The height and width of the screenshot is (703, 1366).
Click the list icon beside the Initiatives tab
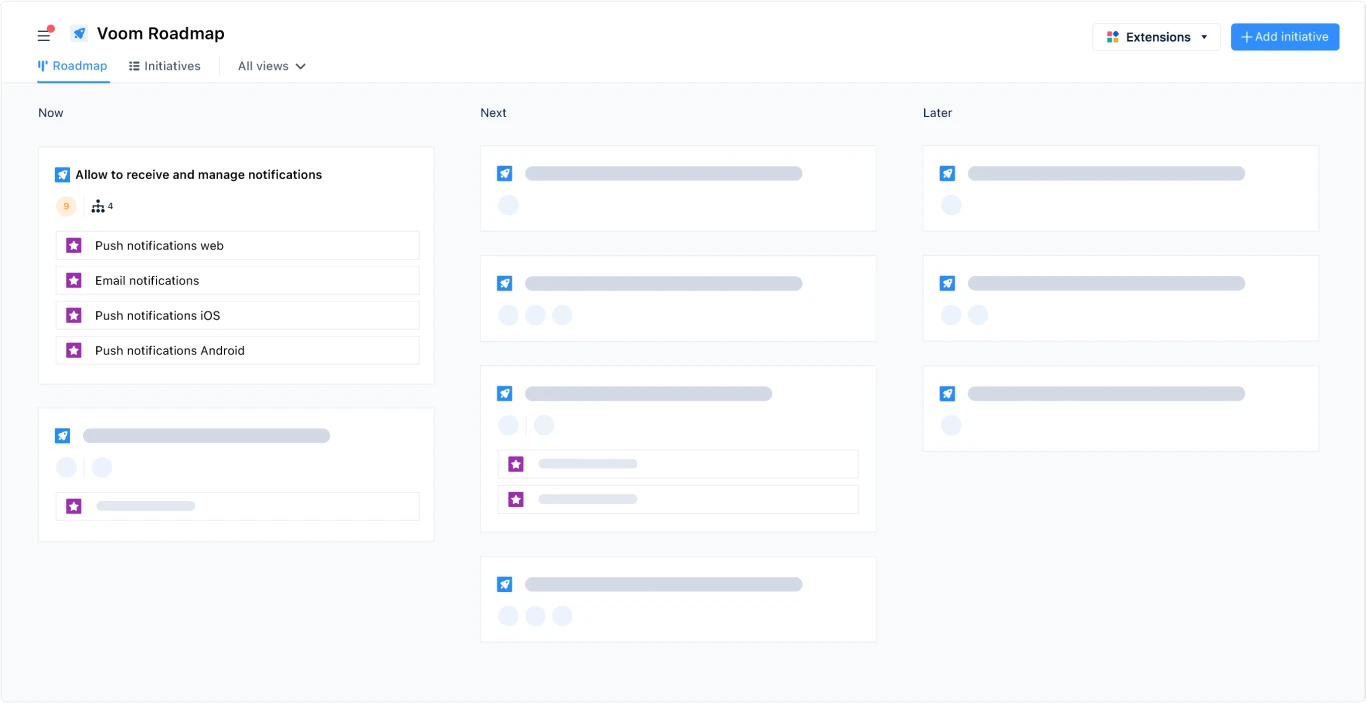coord(133,66)
